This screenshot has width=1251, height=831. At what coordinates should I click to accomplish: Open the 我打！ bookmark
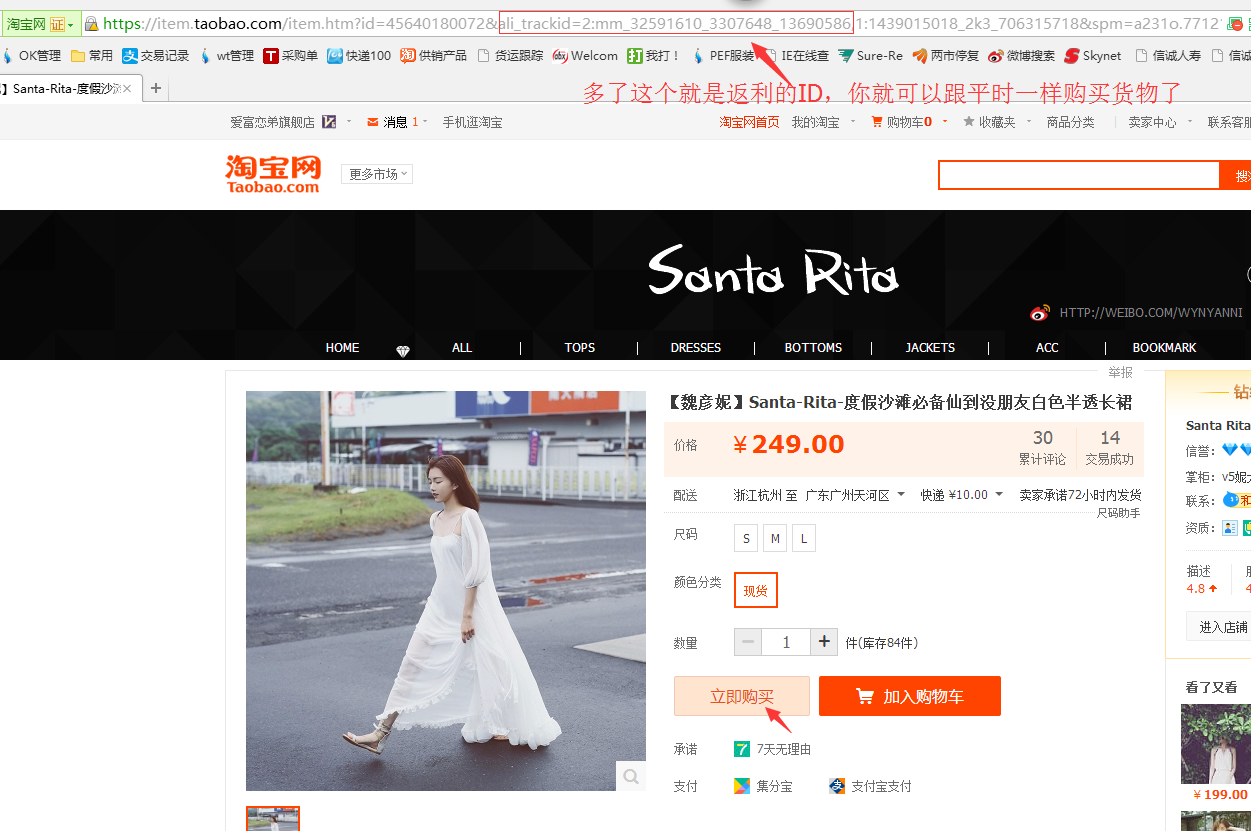click(654, 56)
